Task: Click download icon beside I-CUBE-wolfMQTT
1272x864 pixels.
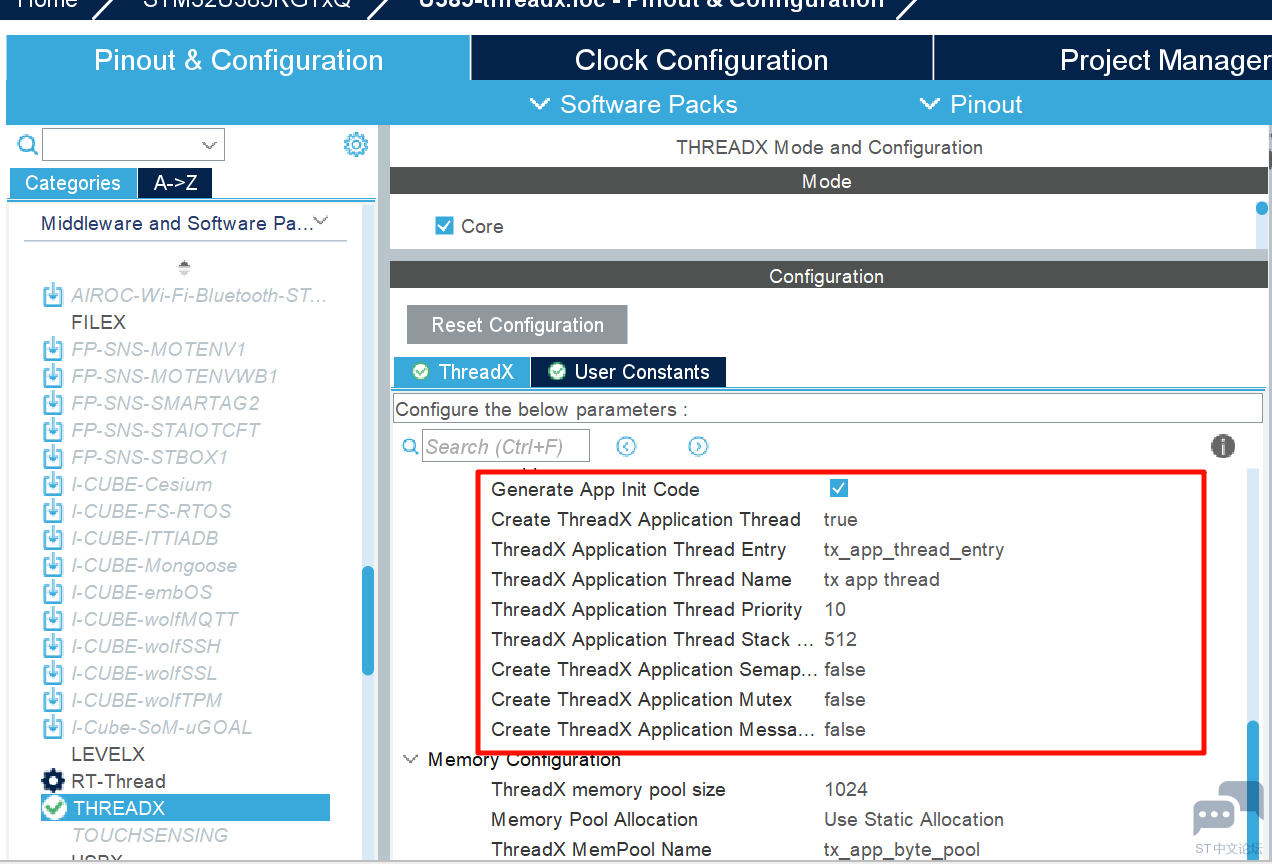Action: tap(52, 620)
